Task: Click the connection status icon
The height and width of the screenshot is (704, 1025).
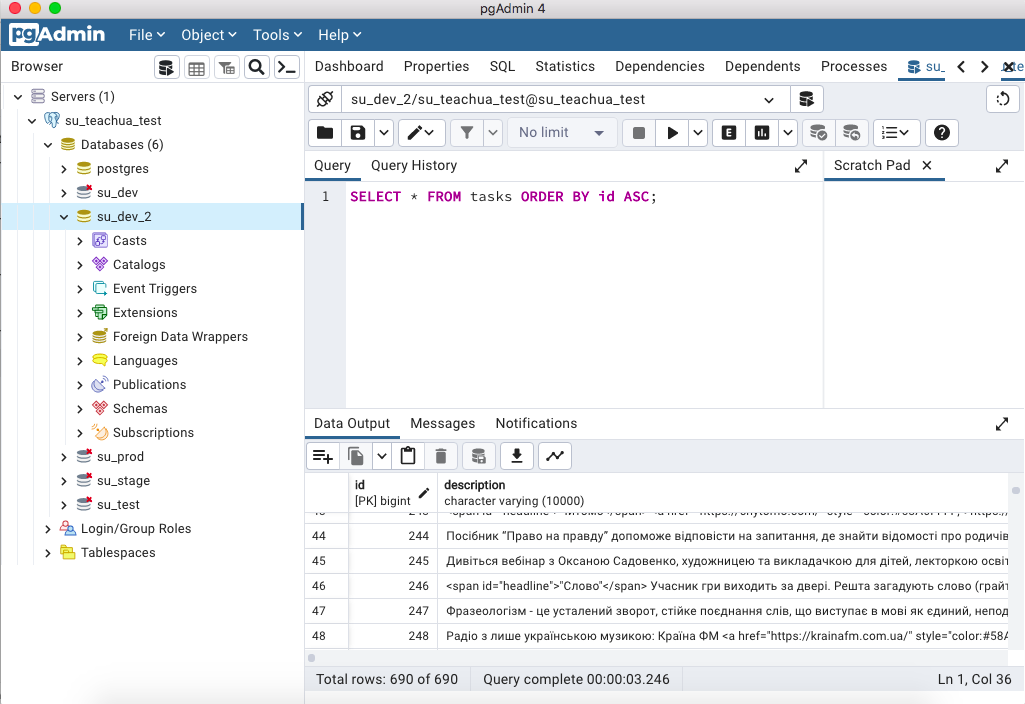Action: click(325, 99)
